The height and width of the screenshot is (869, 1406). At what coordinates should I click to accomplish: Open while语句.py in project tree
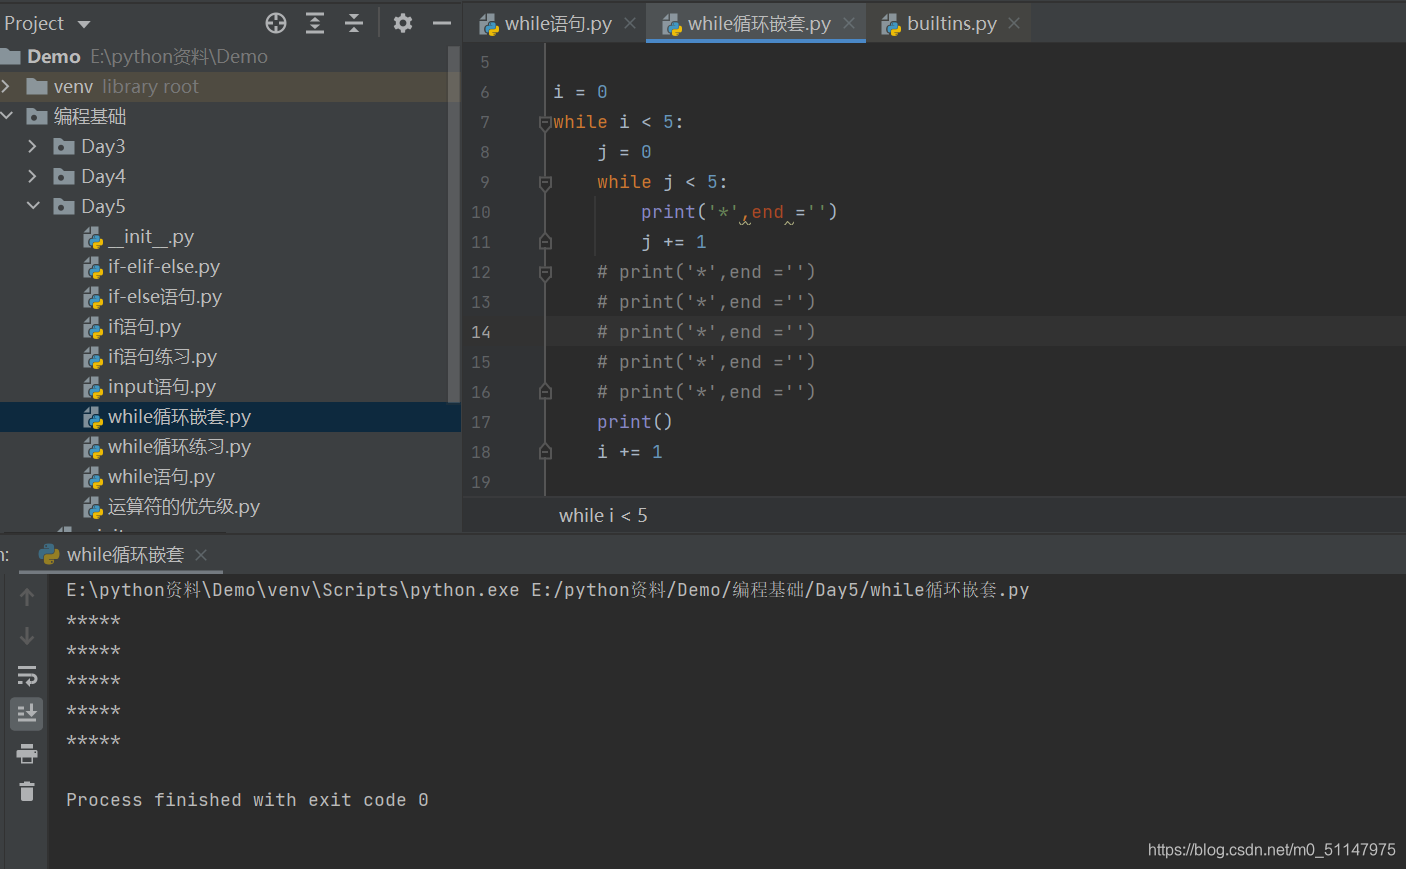tap(149, 477)
